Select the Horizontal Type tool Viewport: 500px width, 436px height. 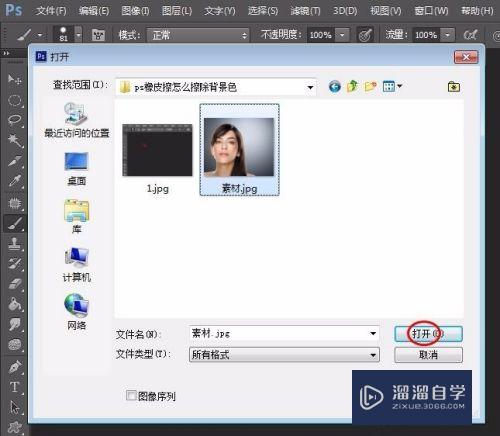pyautogui.click(x=14, y=387)
